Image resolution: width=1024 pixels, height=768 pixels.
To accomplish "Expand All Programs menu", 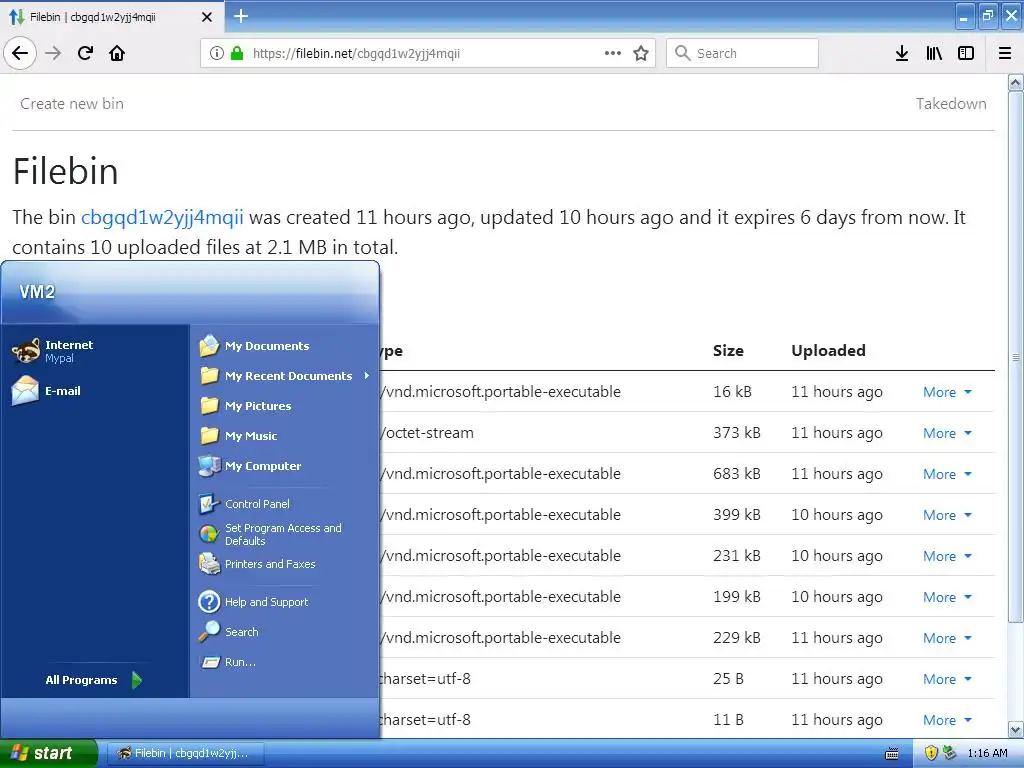I will [x=93, y=680].
